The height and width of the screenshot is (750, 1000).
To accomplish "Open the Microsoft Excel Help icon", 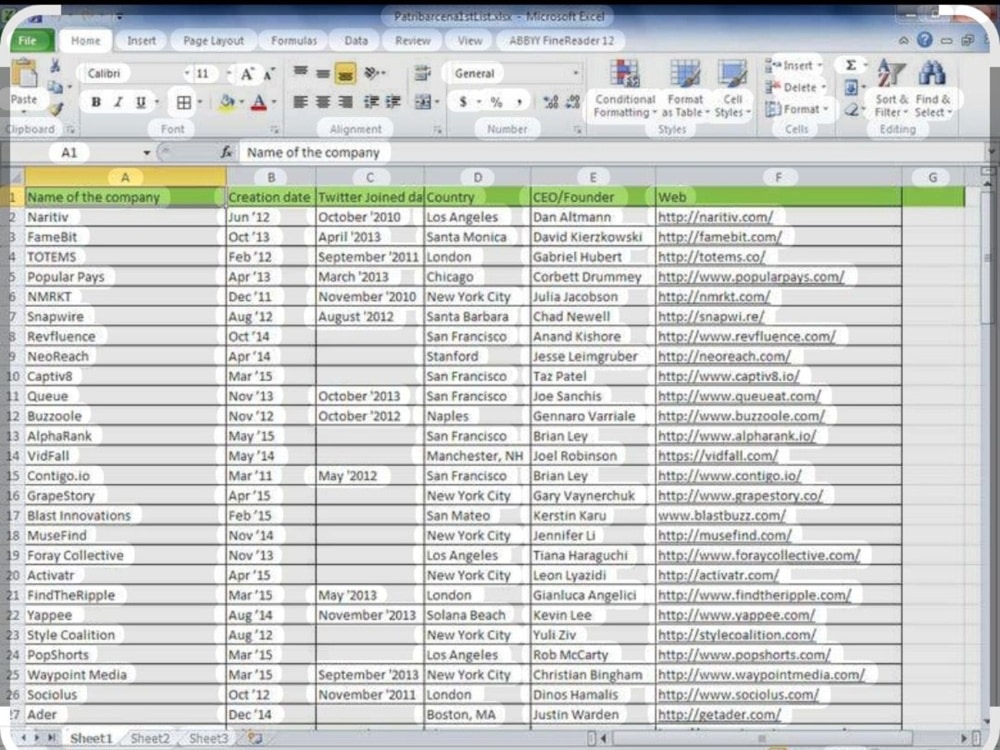I will [924, 40].
